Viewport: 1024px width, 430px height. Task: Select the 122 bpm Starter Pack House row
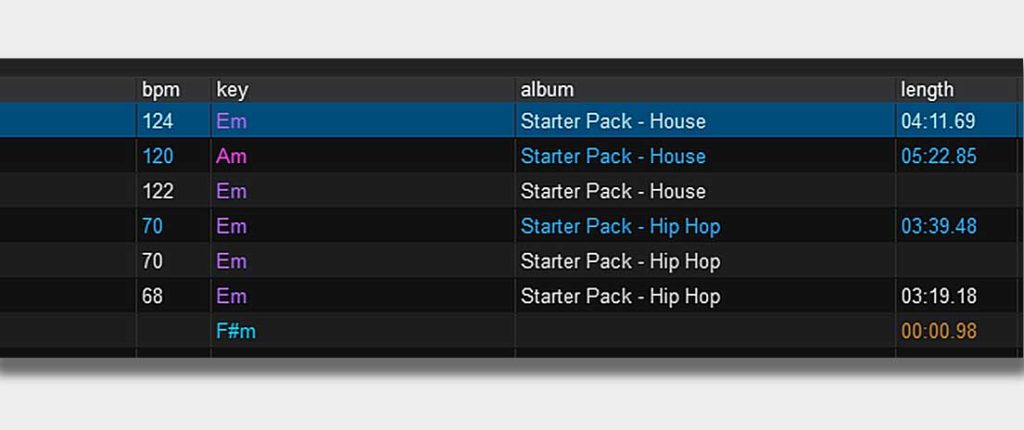pos(512,191)
